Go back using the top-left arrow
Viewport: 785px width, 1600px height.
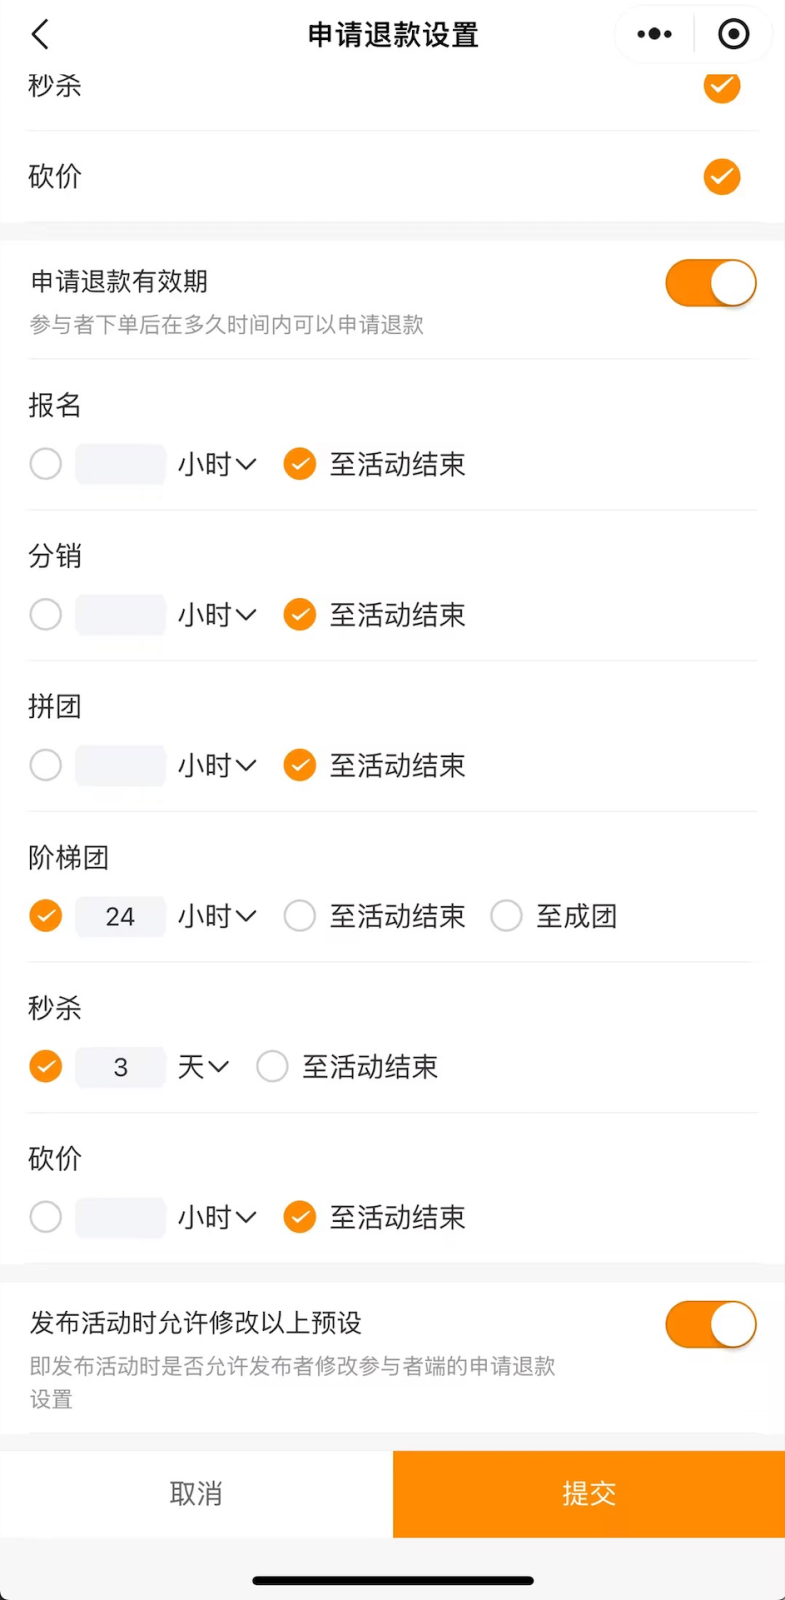coord(40,34)
